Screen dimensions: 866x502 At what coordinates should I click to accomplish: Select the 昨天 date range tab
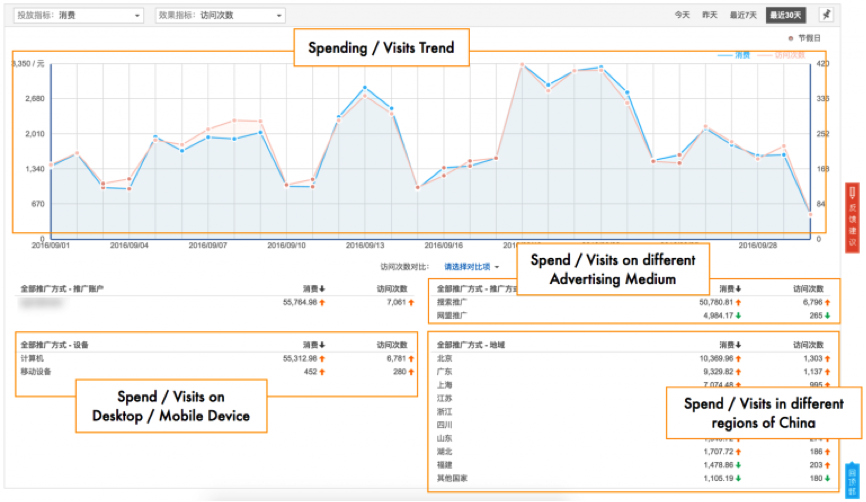pos(710,15)
